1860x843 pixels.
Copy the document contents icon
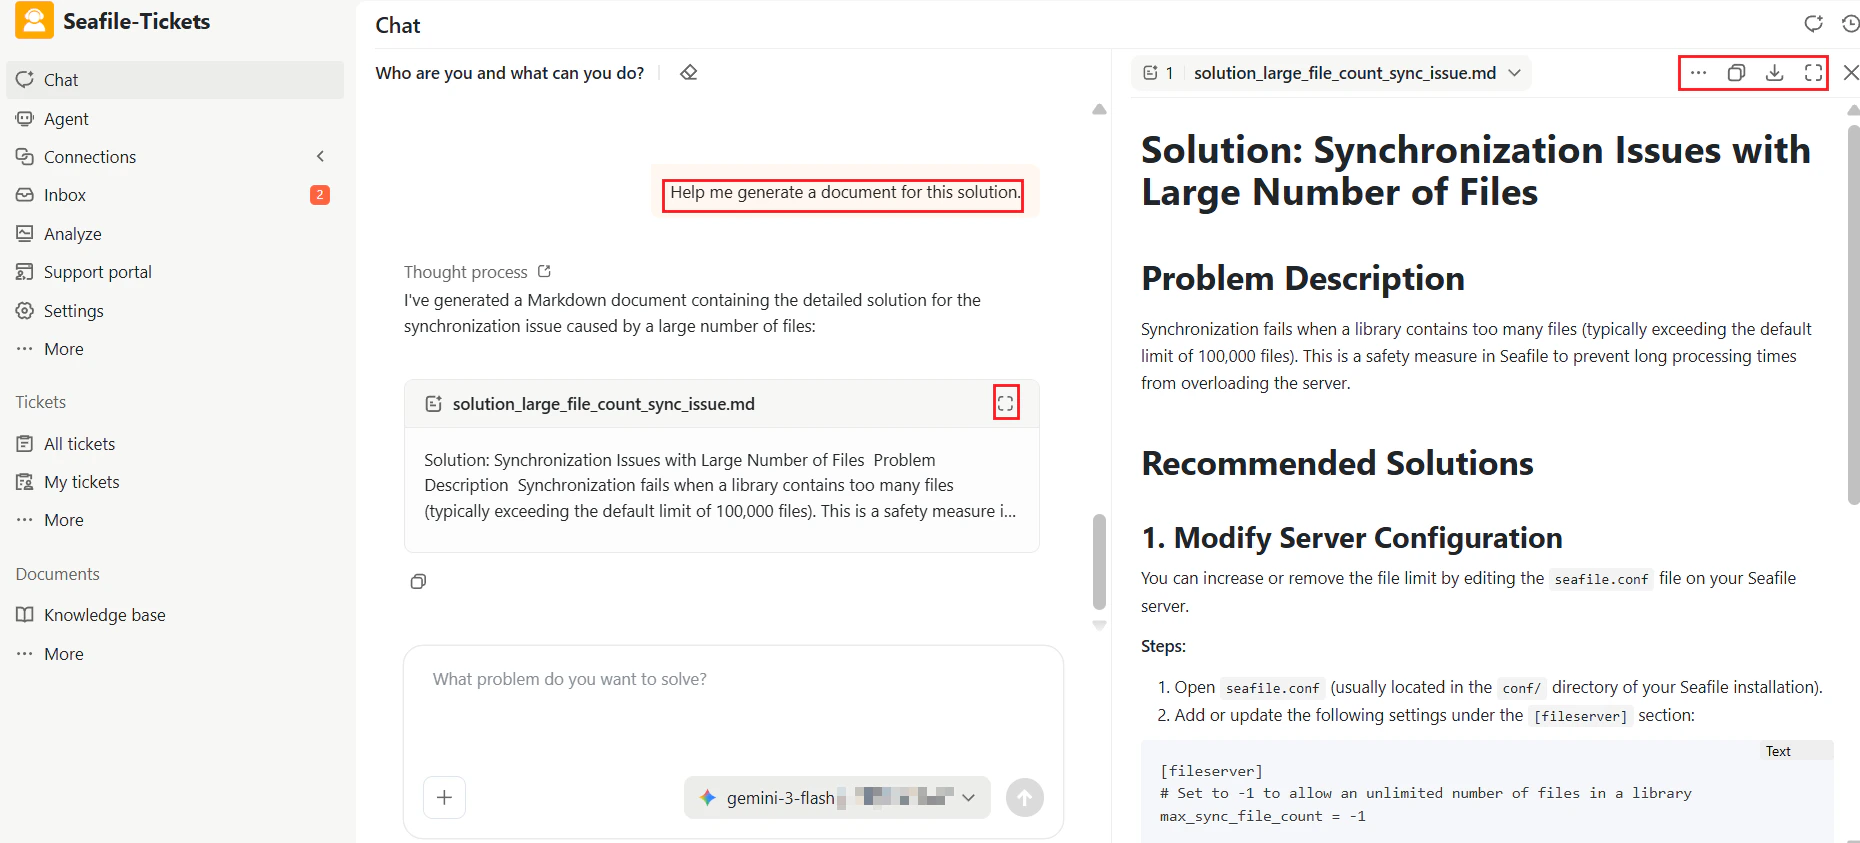click(1736, 73)
